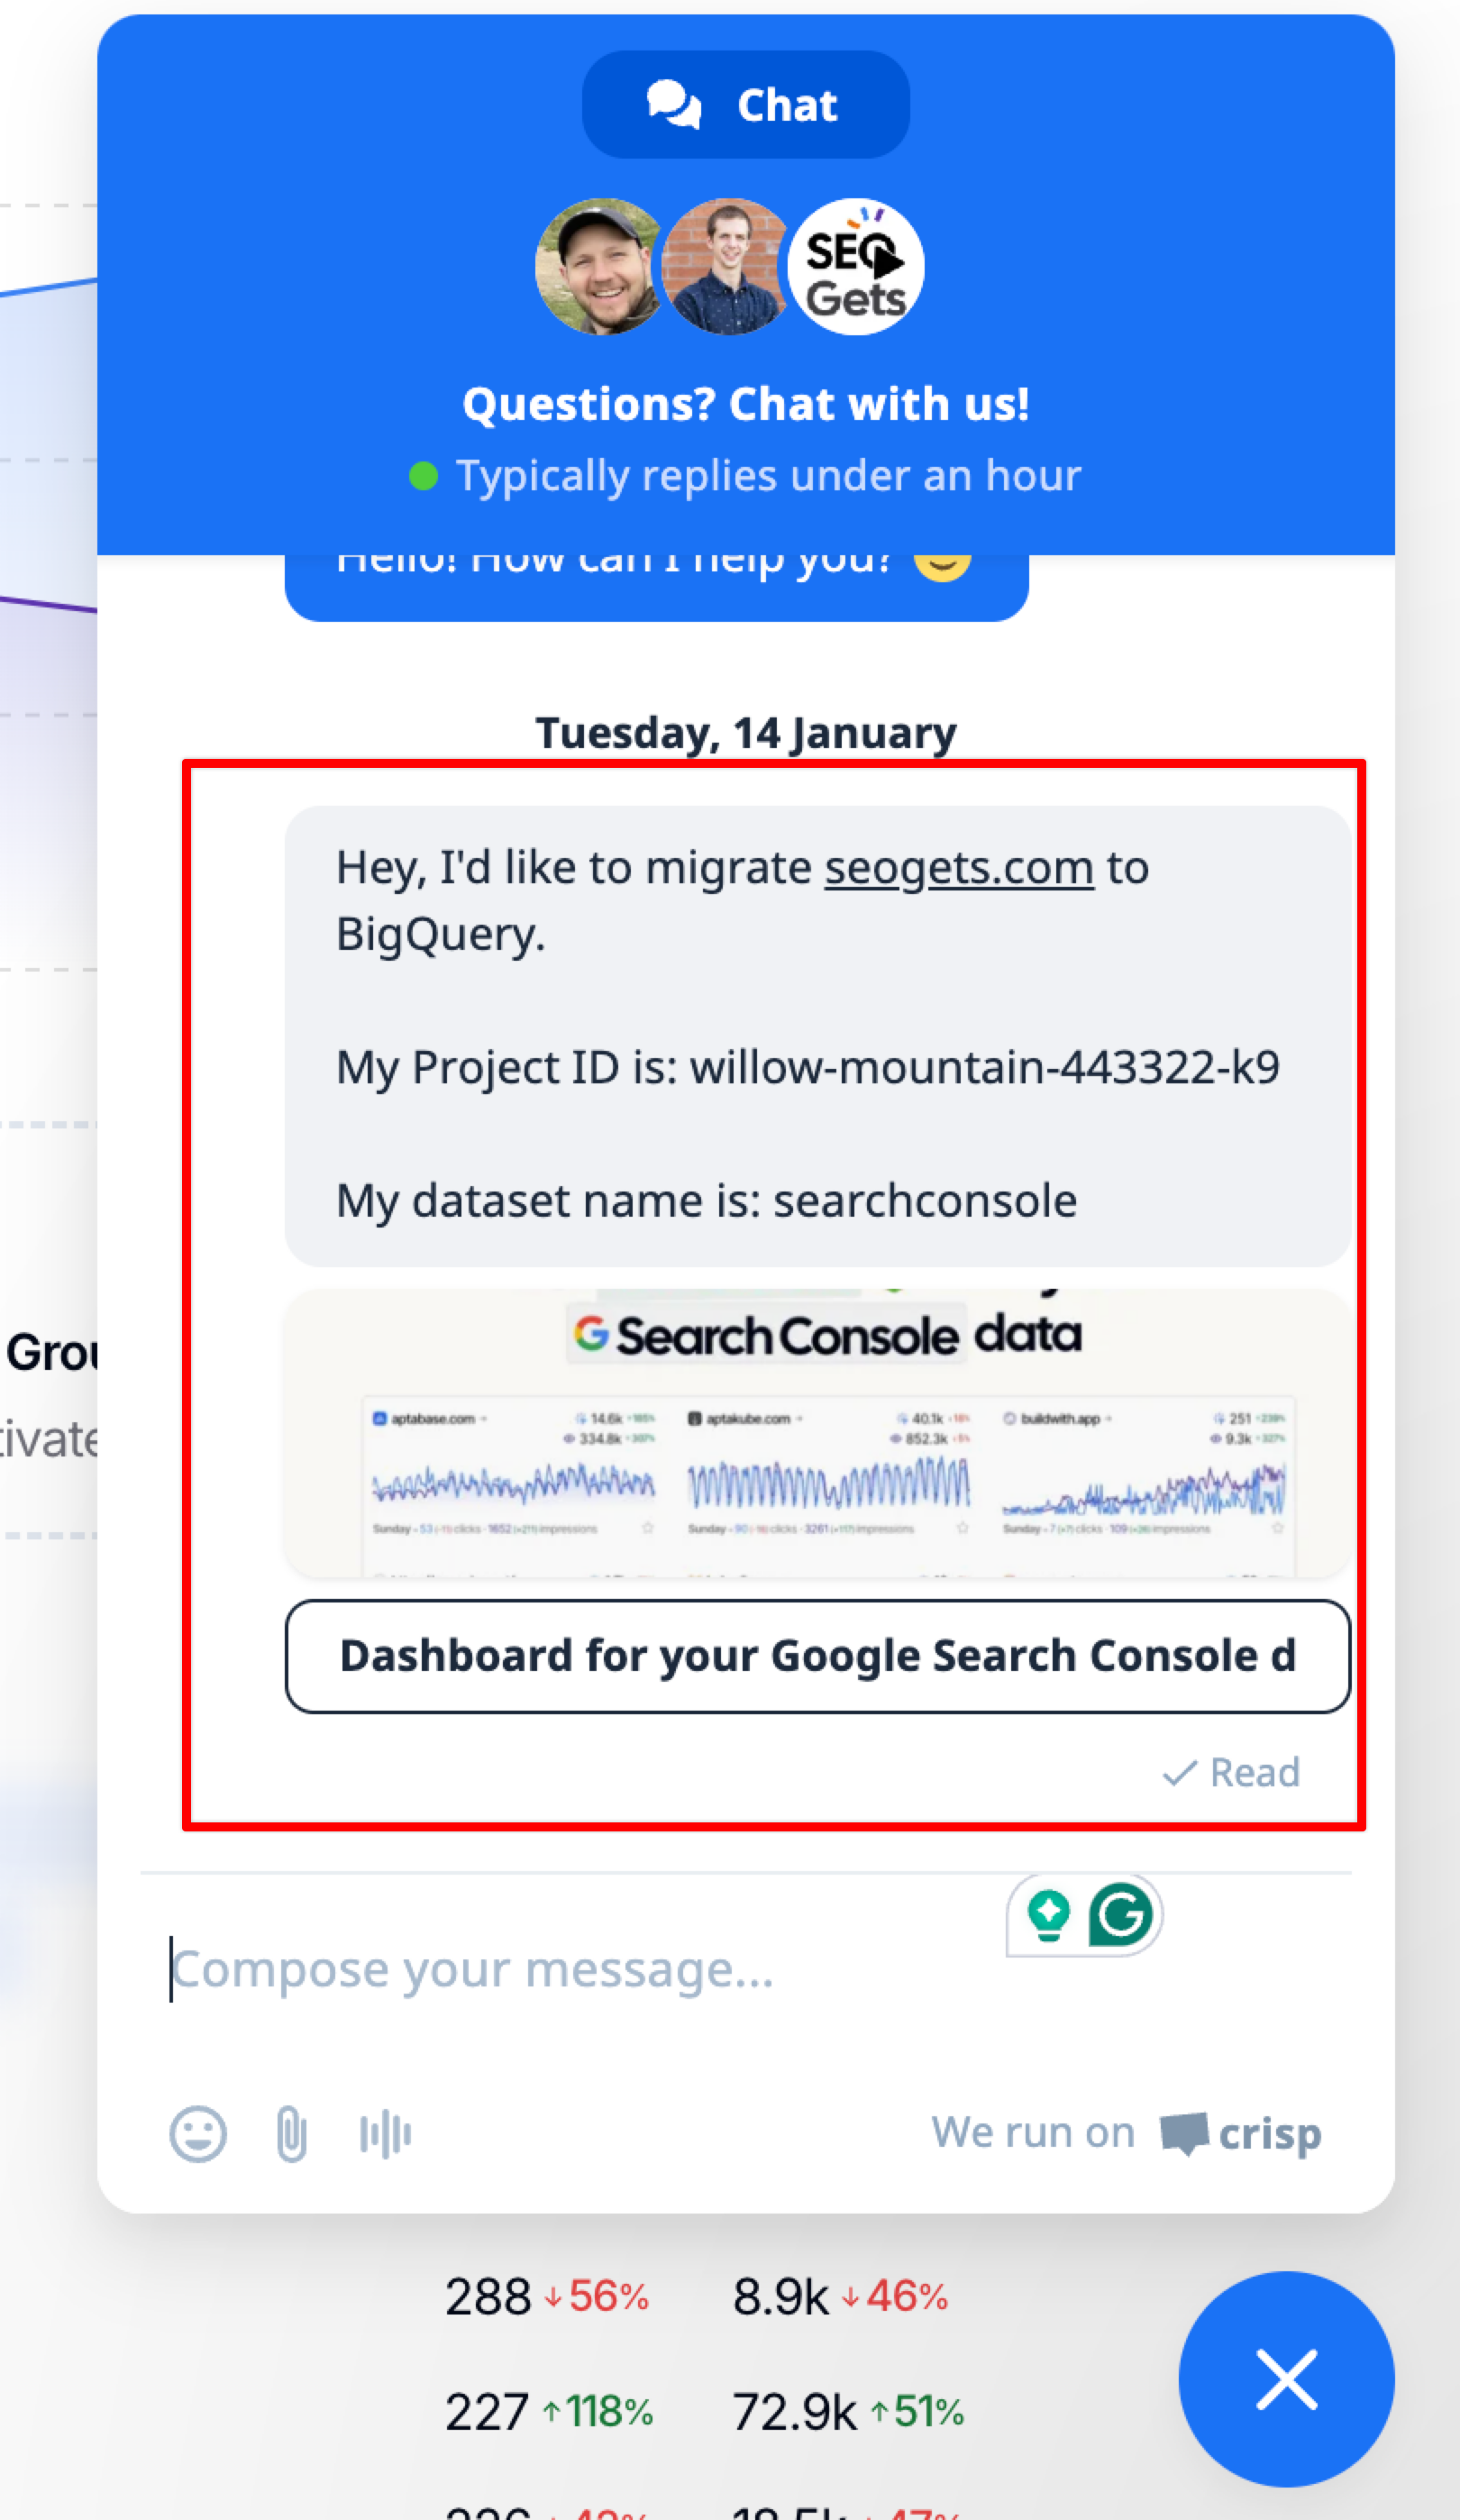Click the Read receipt status

pyautogui.click(x=1232, y=1773)
